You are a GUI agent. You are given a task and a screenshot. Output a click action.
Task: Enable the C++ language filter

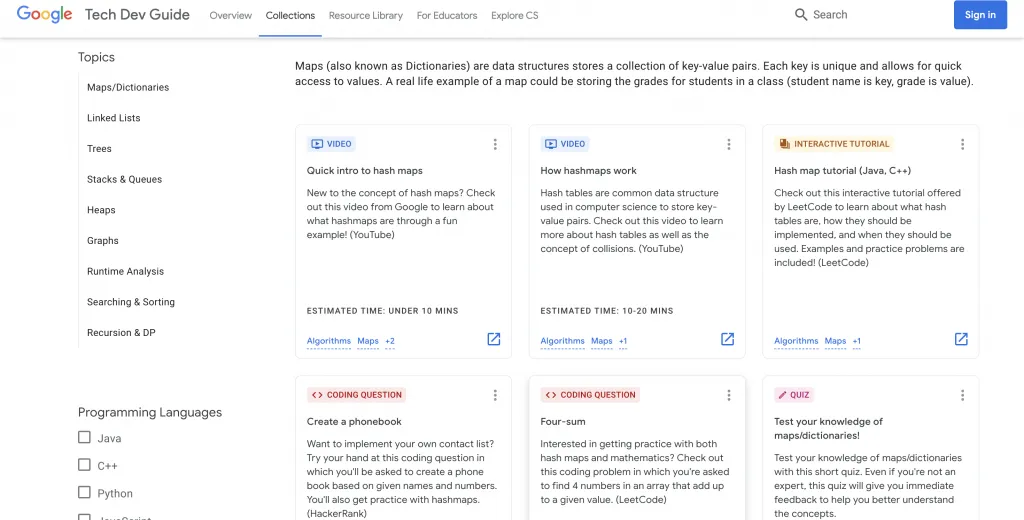[x=84, y=465]
